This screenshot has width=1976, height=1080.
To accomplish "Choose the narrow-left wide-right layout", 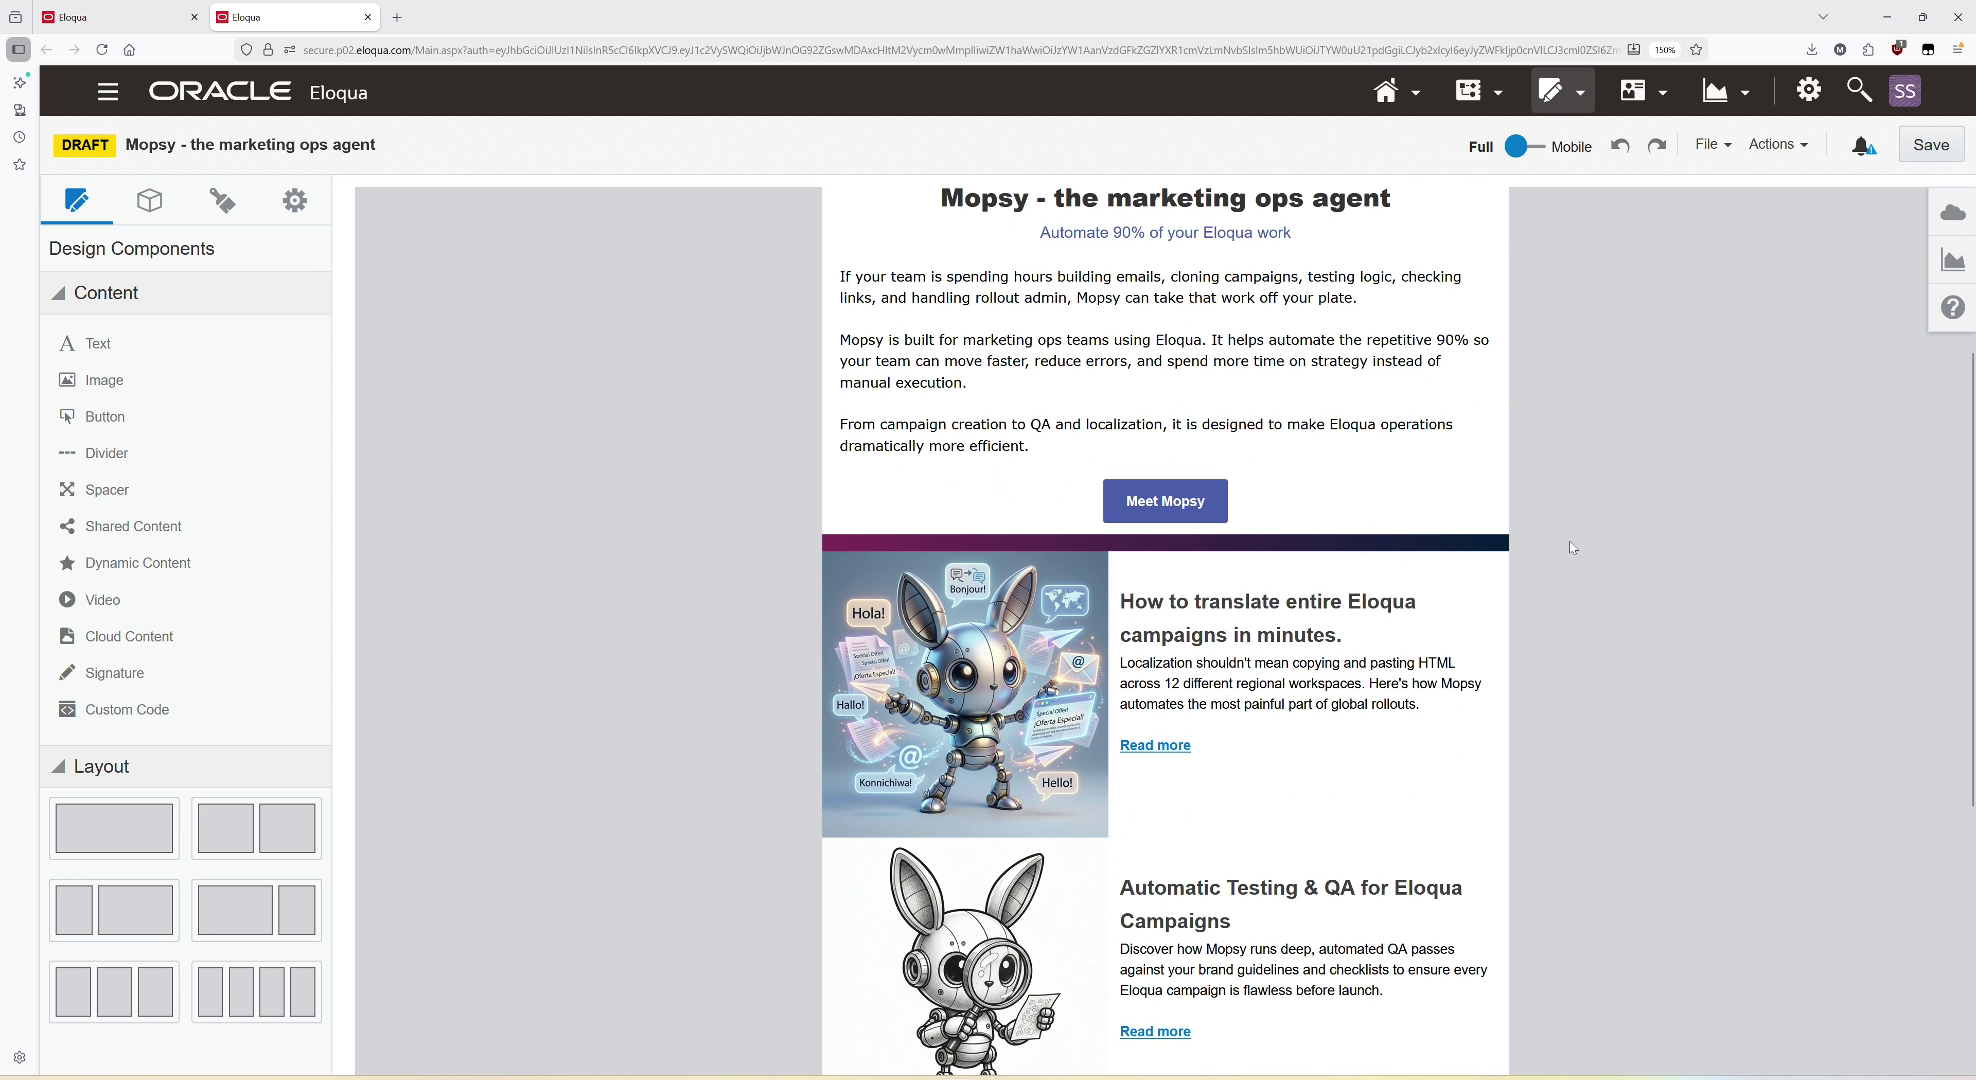I will coord(114,910).
